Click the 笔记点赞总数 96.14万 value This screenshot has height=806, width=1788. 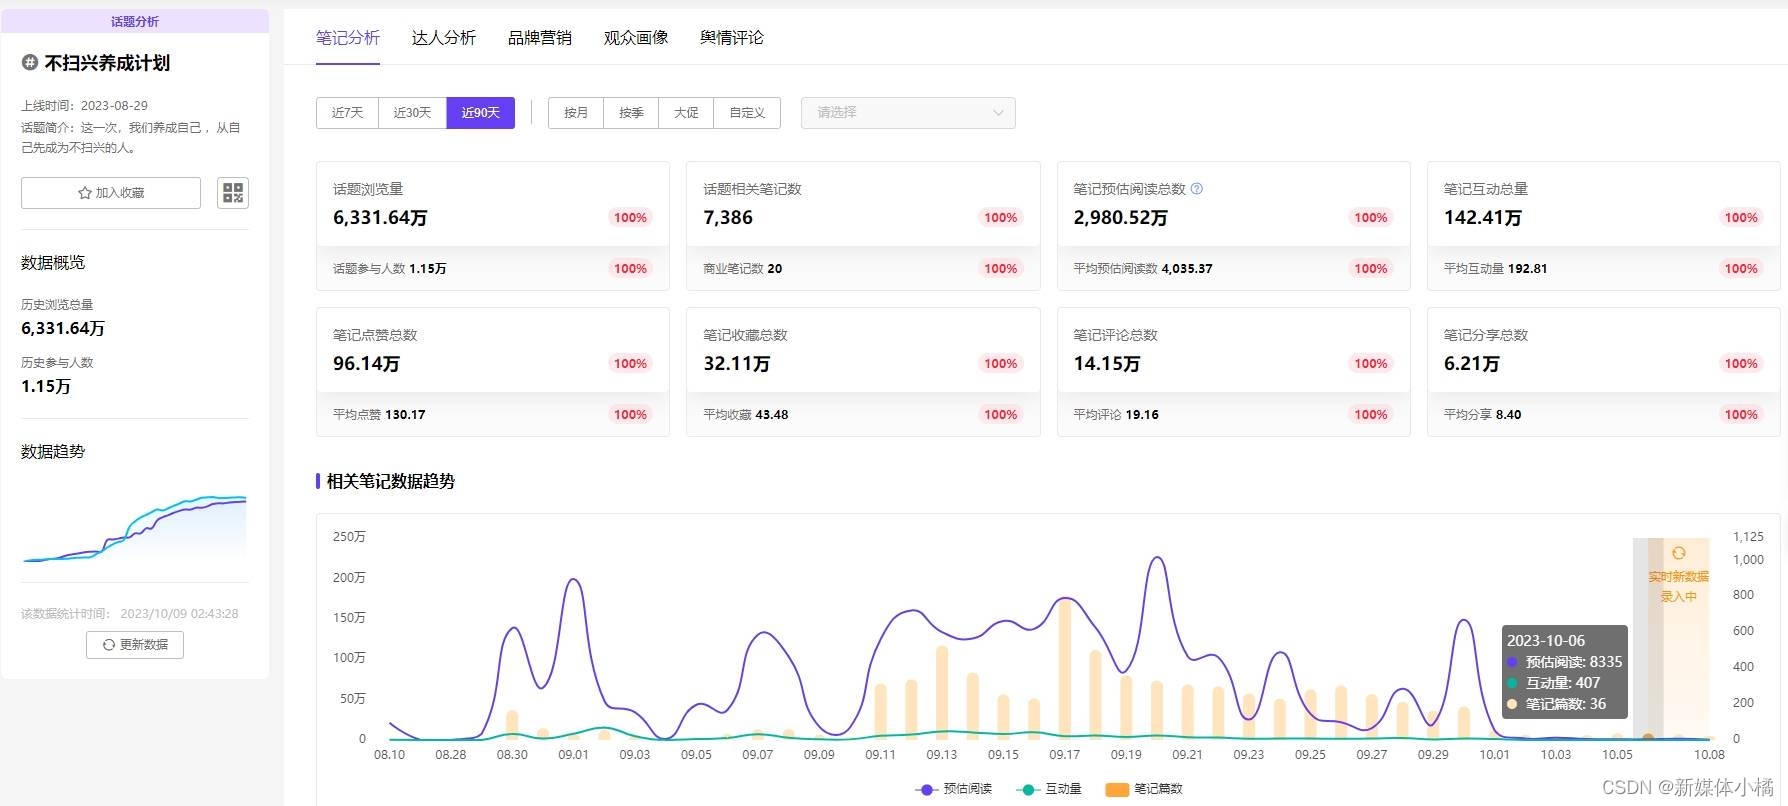(366, 364)
